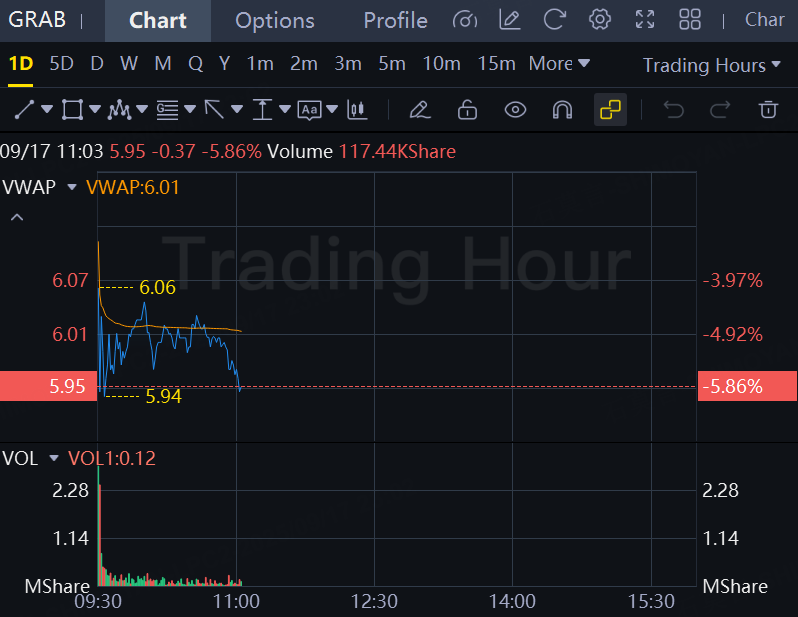
Task: Select the trend line drawing tool
Action: tap(24, 109)
